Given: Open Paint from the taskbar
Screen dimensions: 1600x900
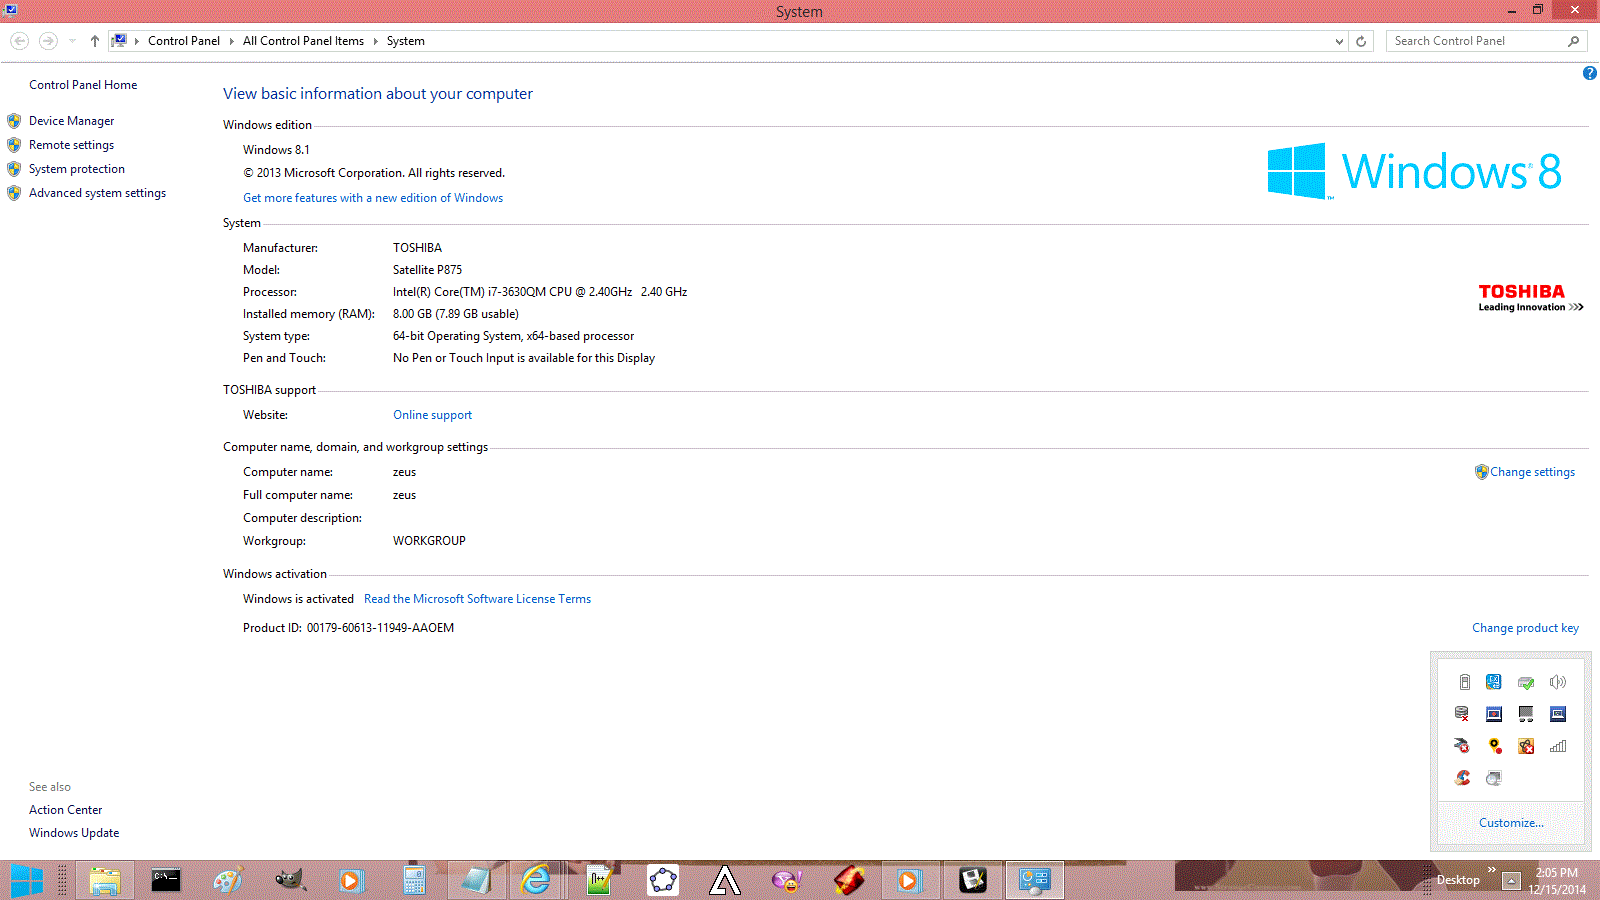Looking at the screenshot, I should pos(228,881).
